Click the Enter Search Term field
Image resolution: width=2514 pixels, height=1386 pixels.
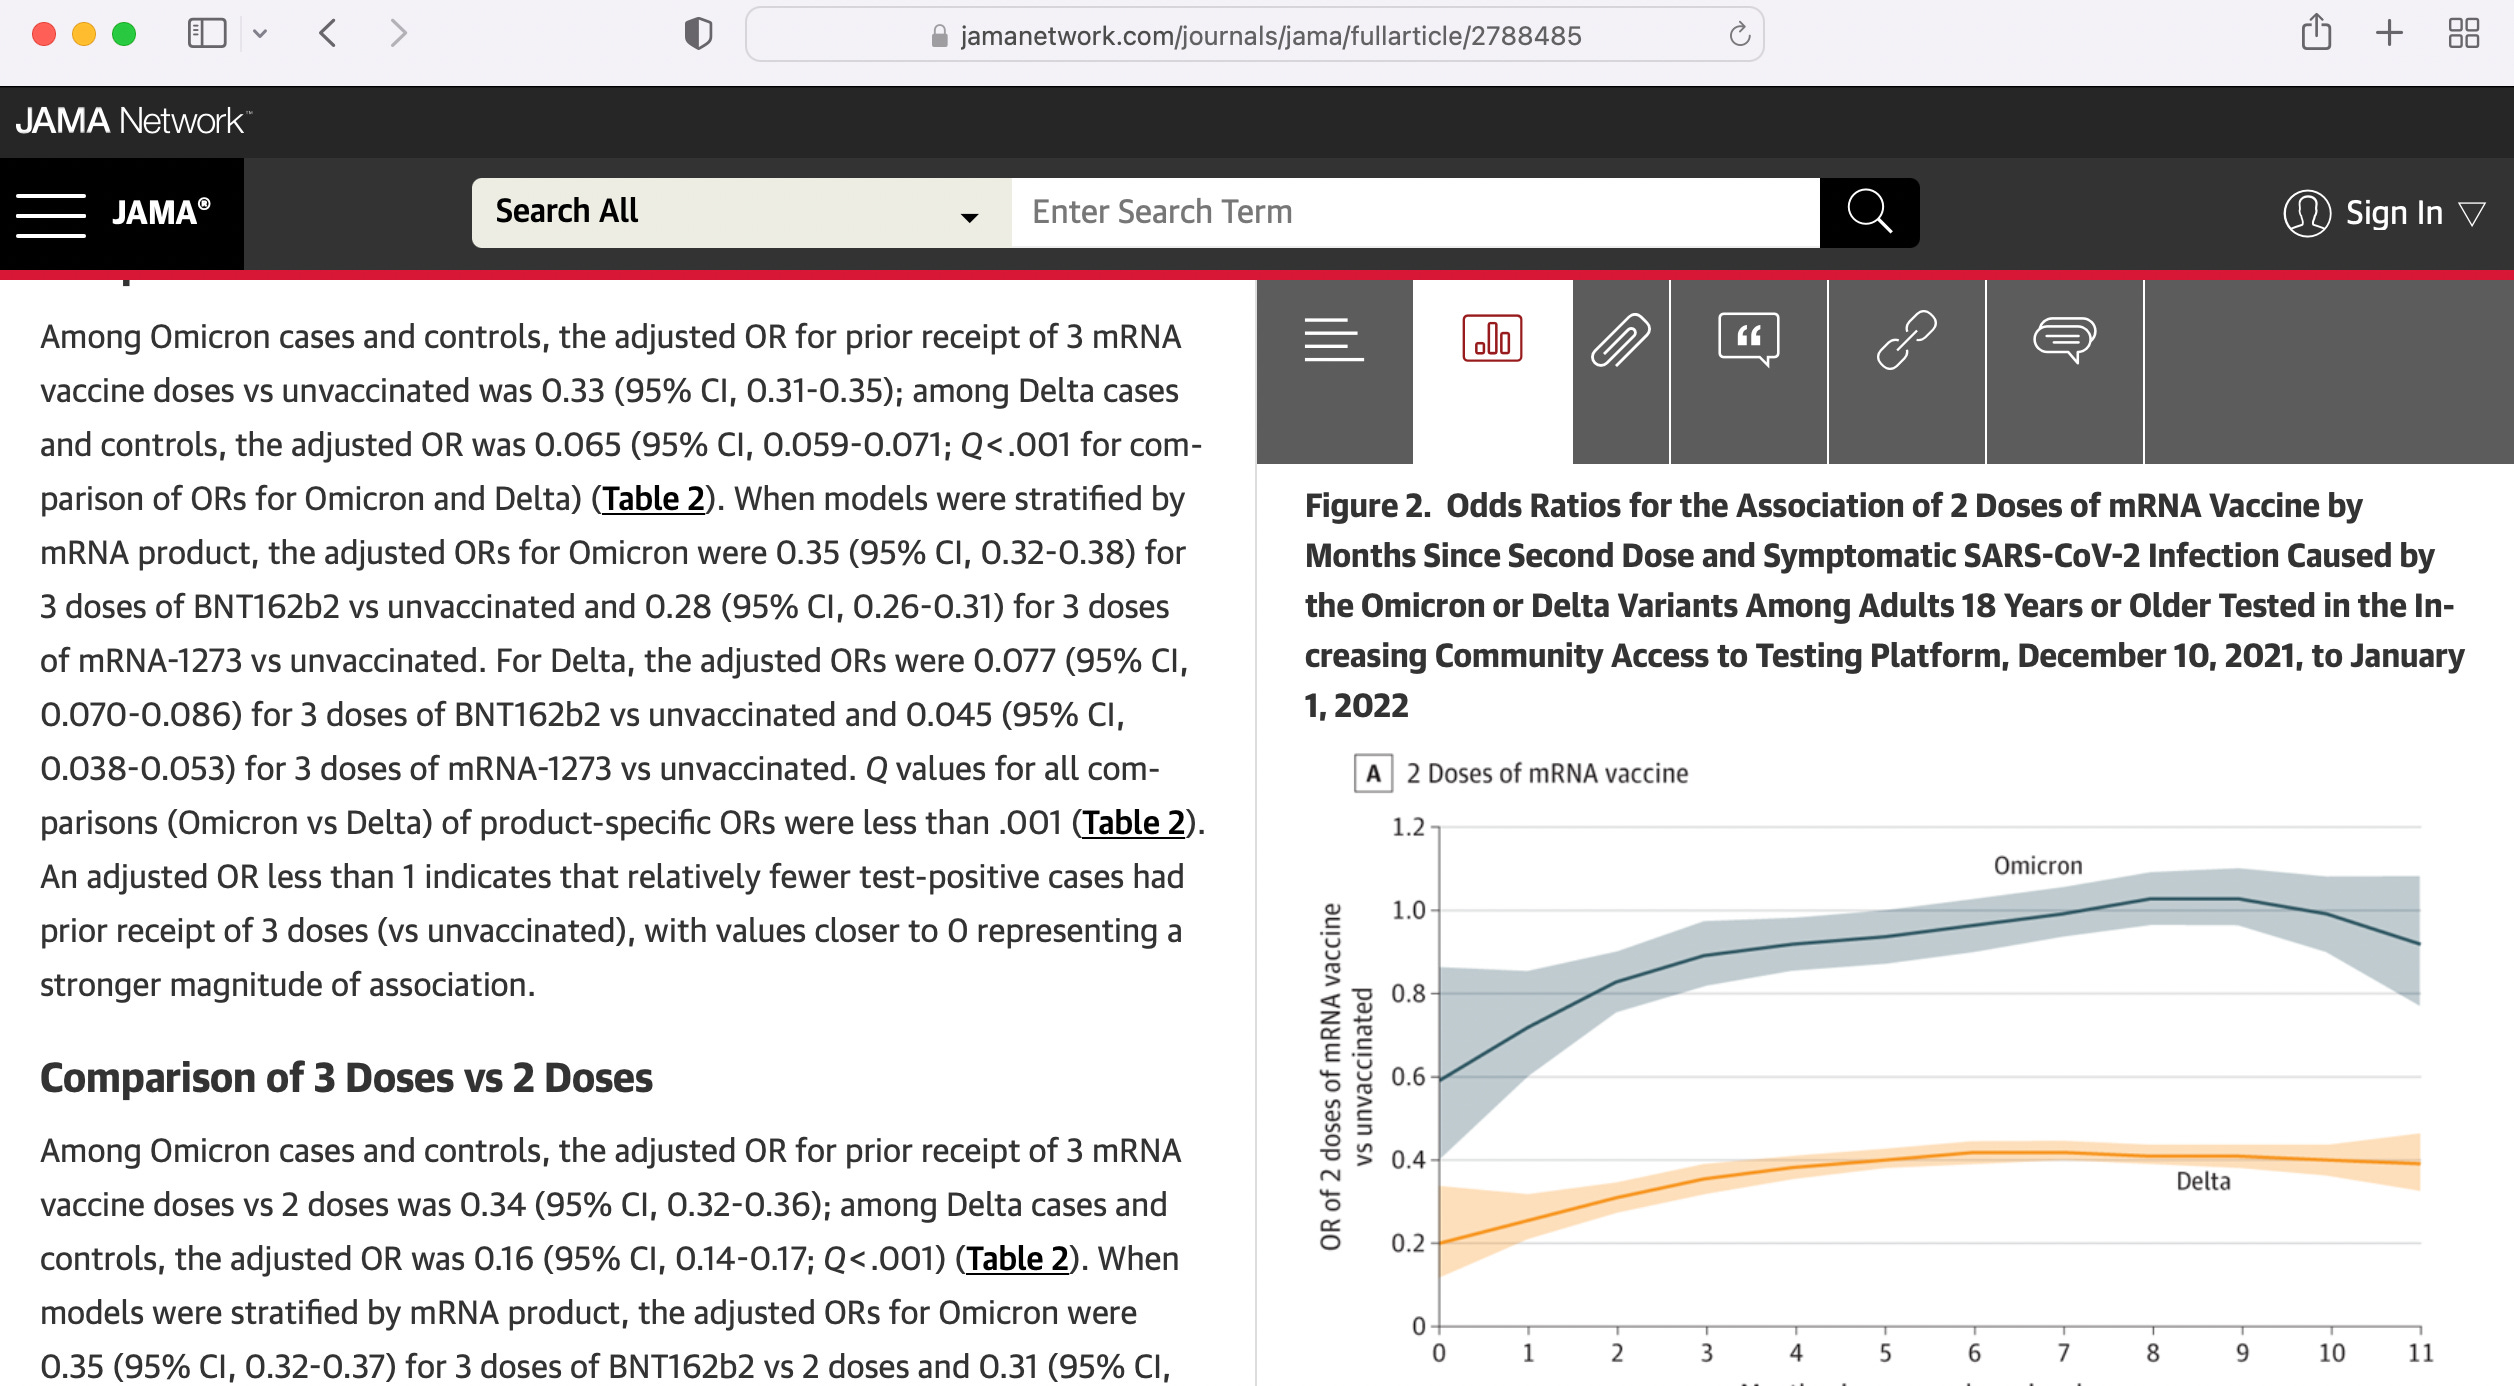[1414, 212]
